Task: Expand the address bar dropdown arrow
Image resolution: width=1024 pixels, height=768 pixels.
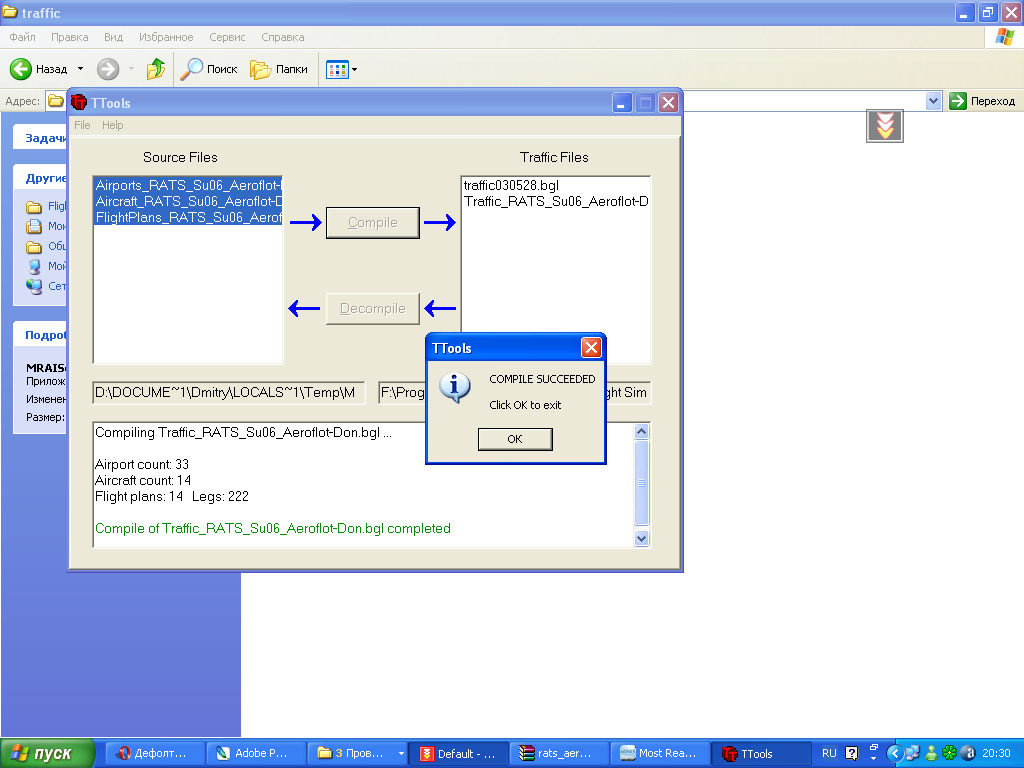Action: [933, 101]
